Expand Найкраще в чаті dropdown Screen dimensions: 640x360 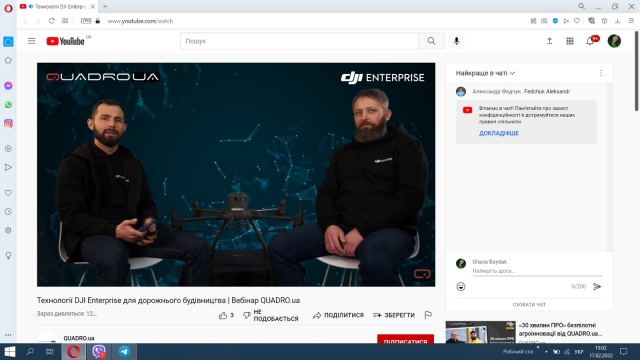485,73
